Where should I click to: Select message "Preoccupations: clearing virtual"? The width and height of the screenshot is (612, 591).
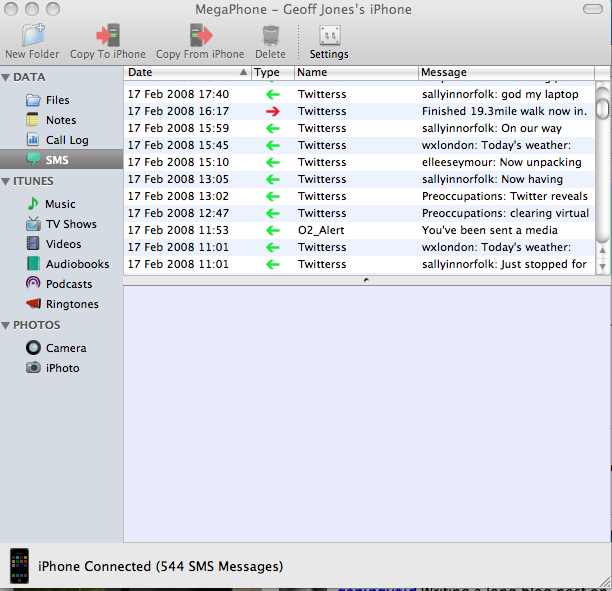pos(505,213)
